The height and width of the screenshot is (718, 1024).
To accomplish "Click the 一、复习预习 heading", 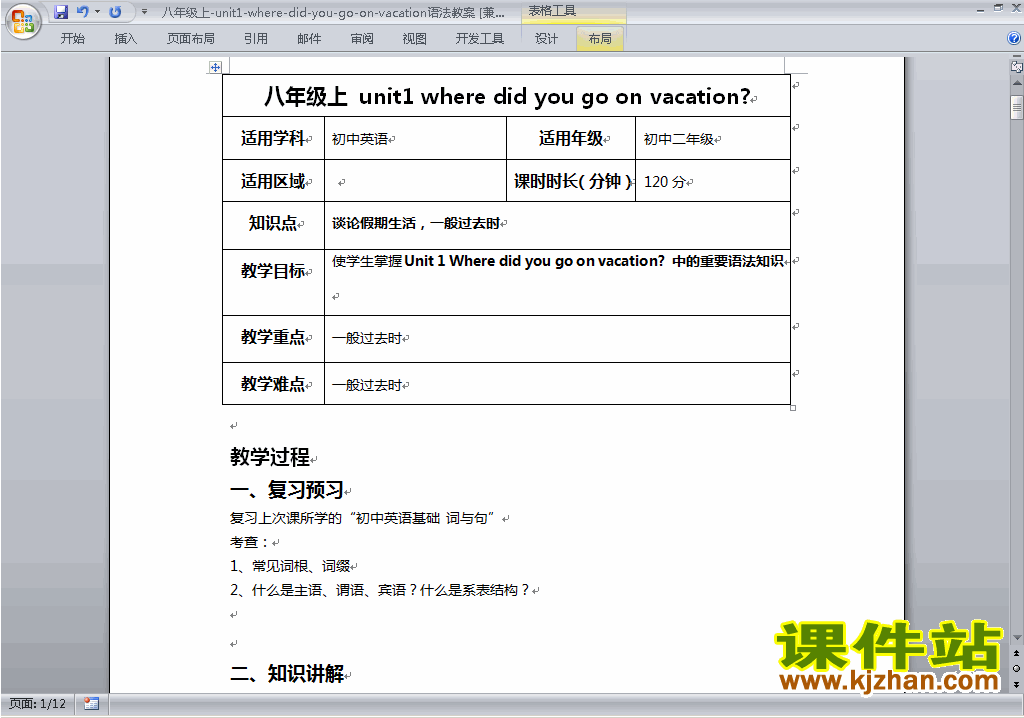I will pyautogui.click(x=287, y=490).
